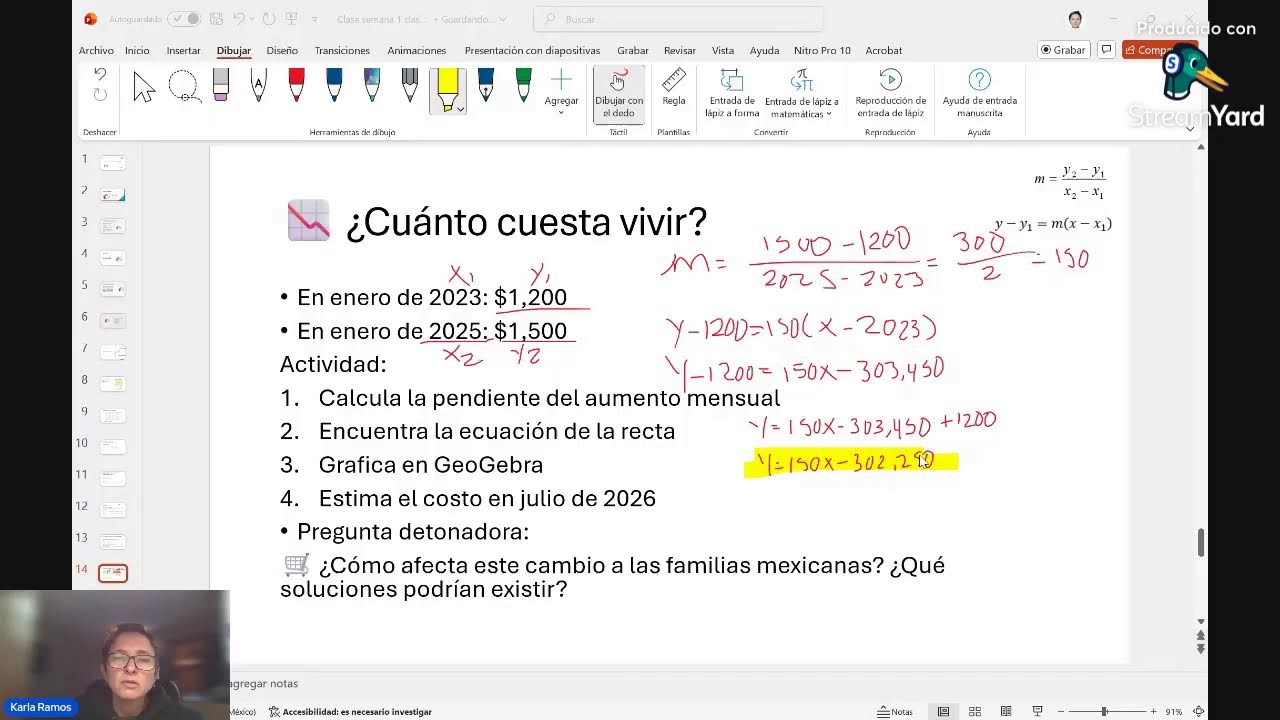Toggle the Autoguardado switch
Viewport: 1280px width, 720px height.
pyautogui.click(x=184, y=19)
